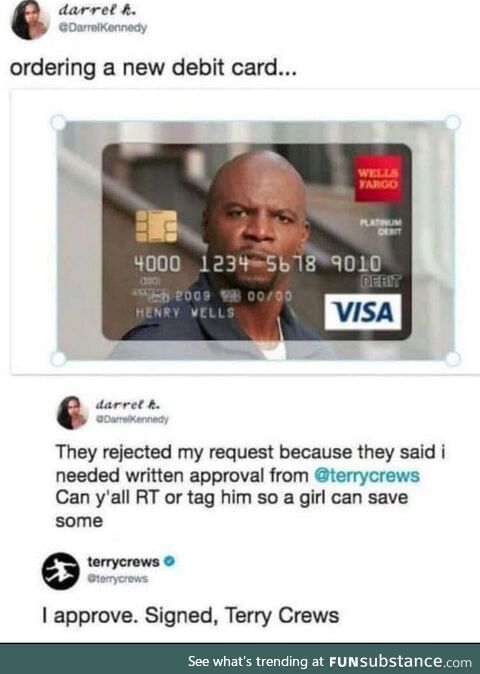Click the 'I approve. Signed, Terry Crews' reply
Viewport: 480px width, 674px height.
pyautogui.click(x=190, y=616)
